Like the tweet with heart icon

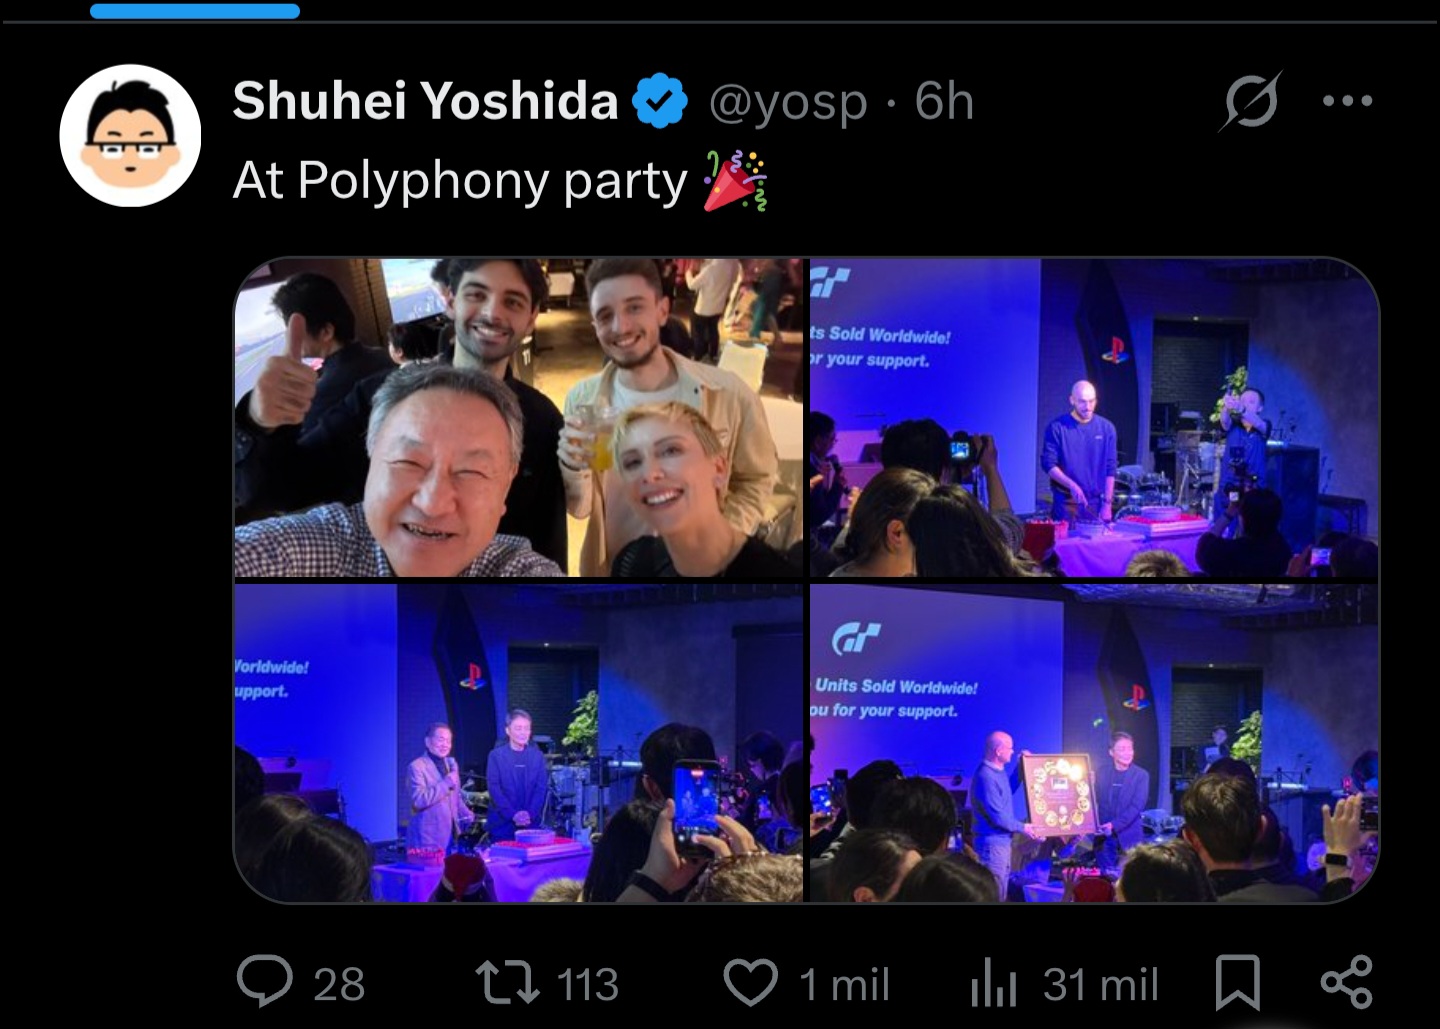coord(751,982)
